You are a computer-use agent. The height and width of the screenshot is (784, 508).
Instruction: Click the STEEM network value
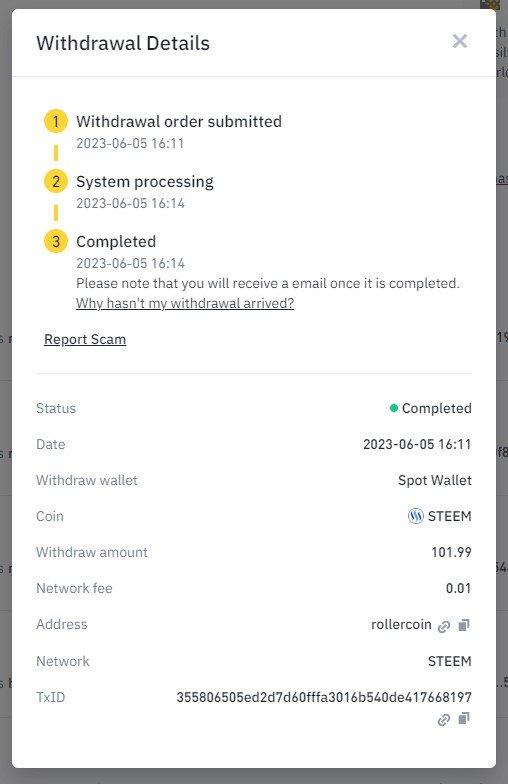click(x=450, y=661)
